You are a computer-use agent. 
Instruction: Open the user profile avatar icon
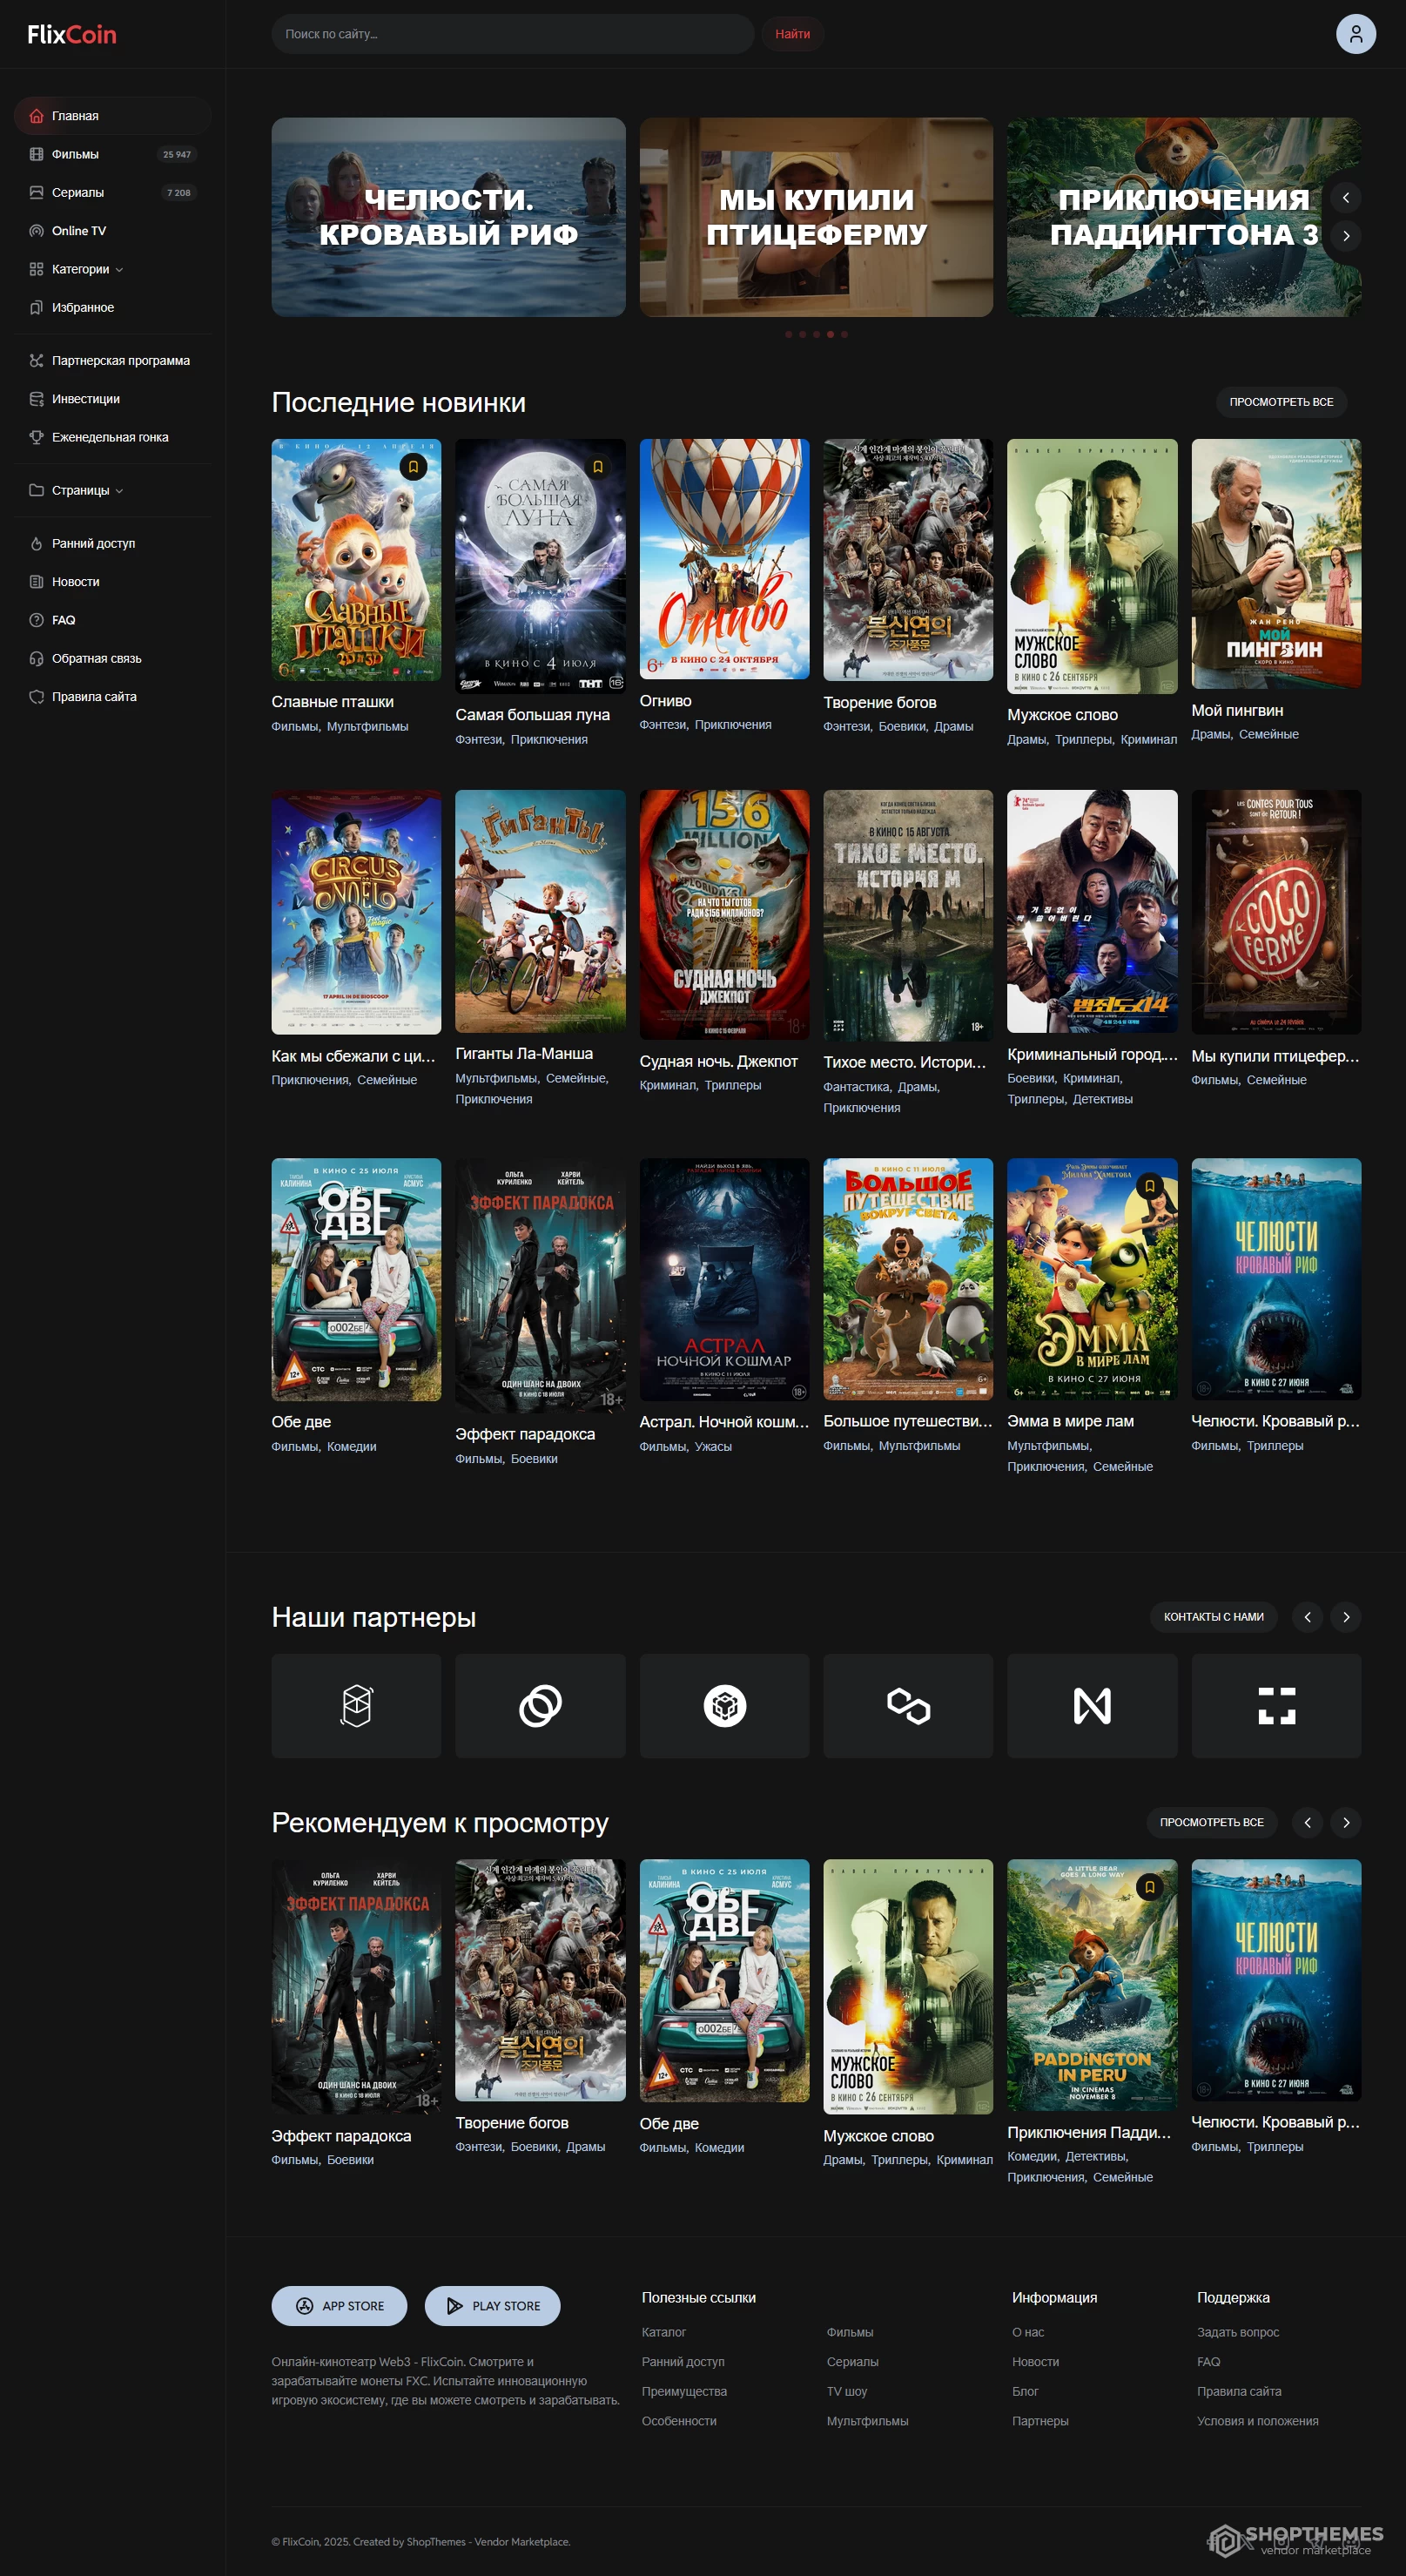(1355, 34)
